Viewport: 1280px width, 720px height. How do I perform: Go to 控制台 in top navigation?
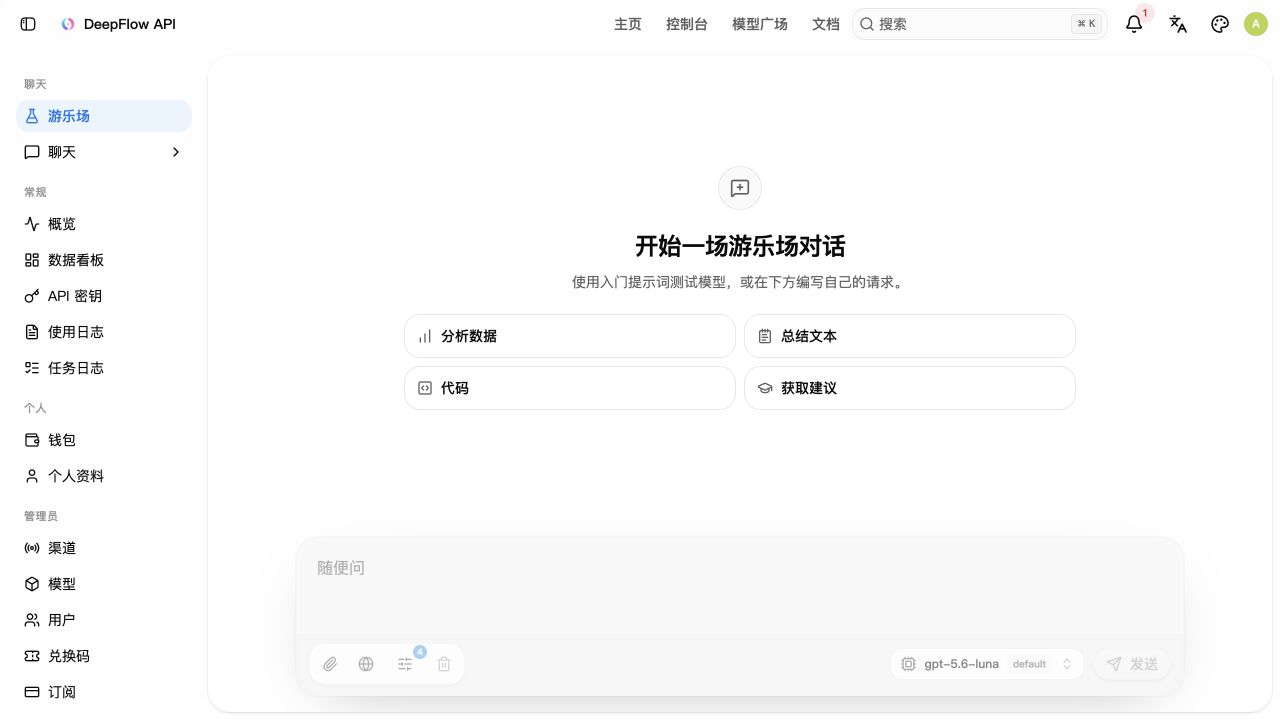point(687,24)
